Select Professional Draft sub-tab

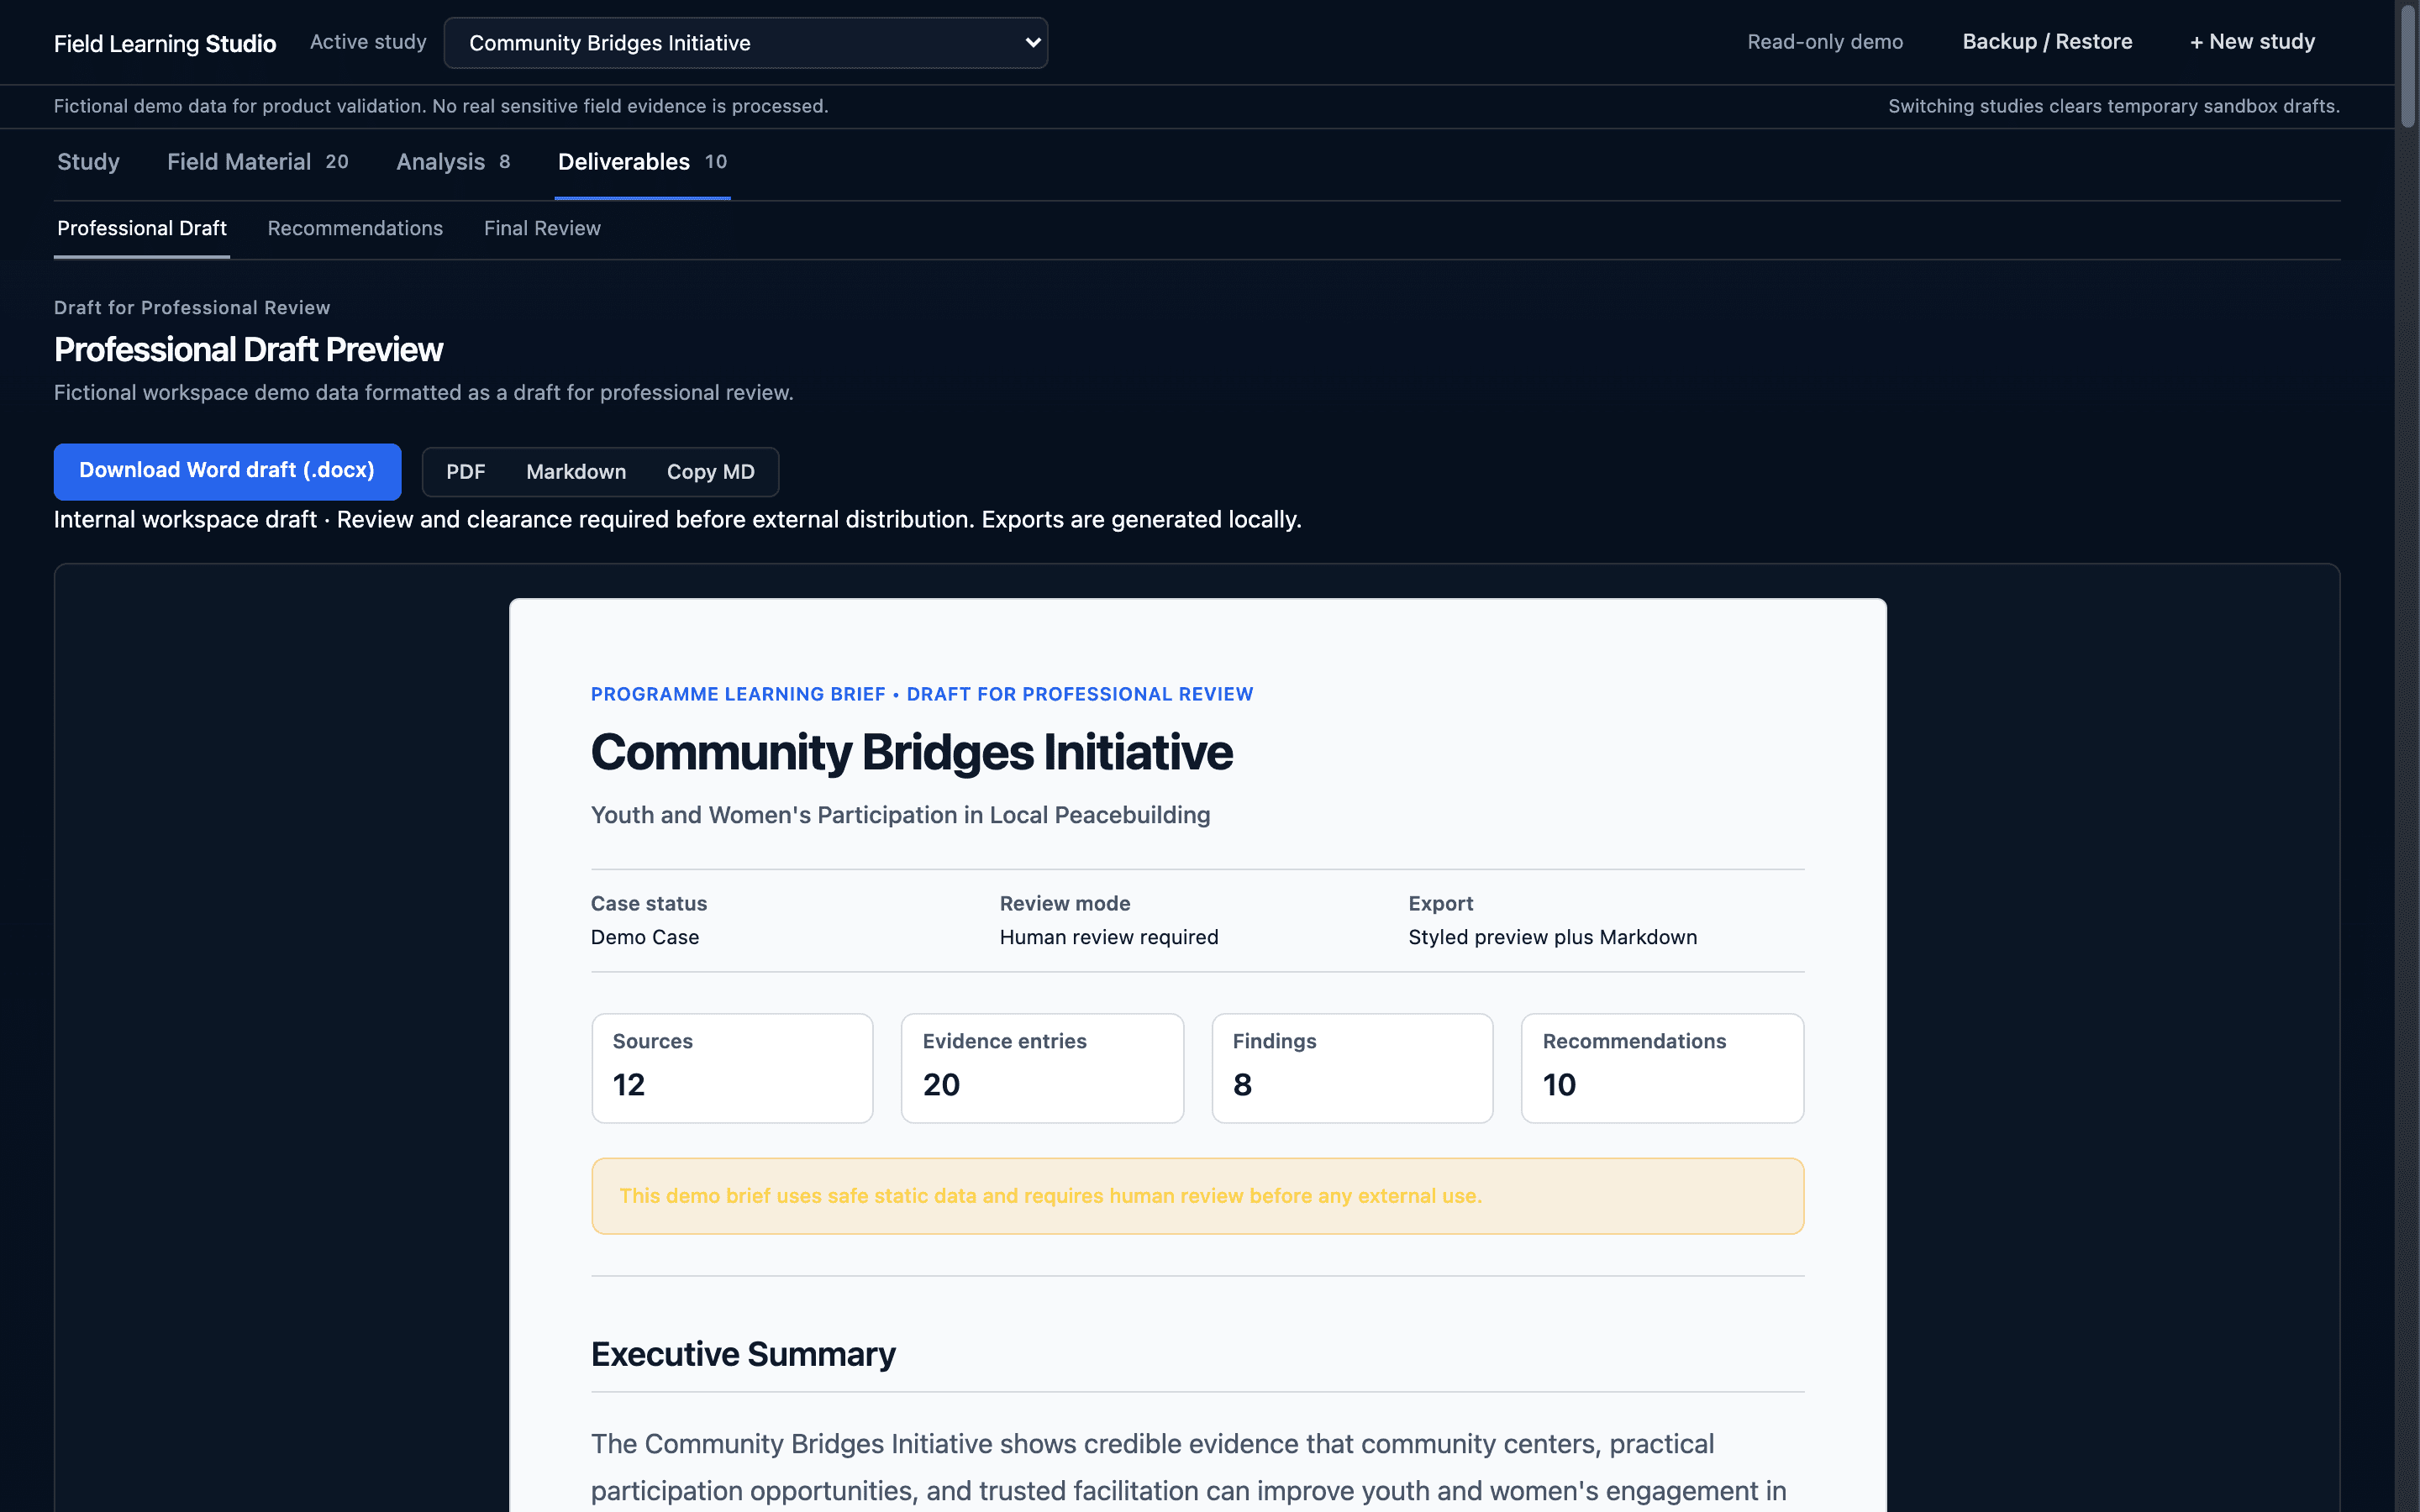(142, 228)
